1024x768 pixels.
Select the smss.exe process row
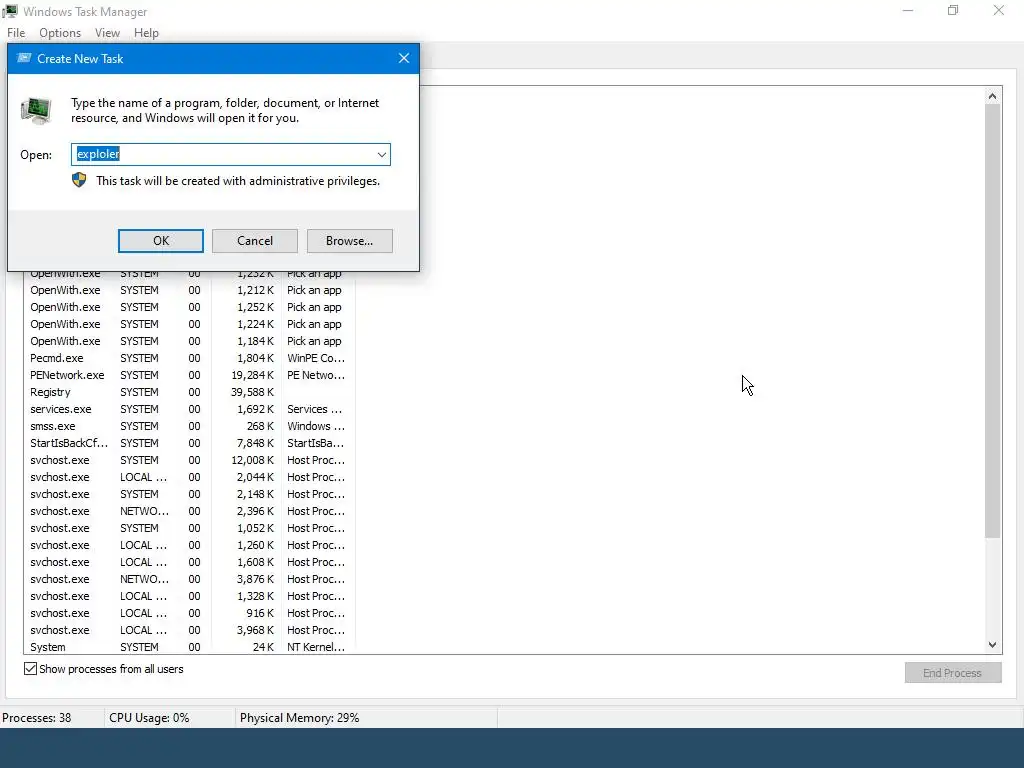coord(189,426)
